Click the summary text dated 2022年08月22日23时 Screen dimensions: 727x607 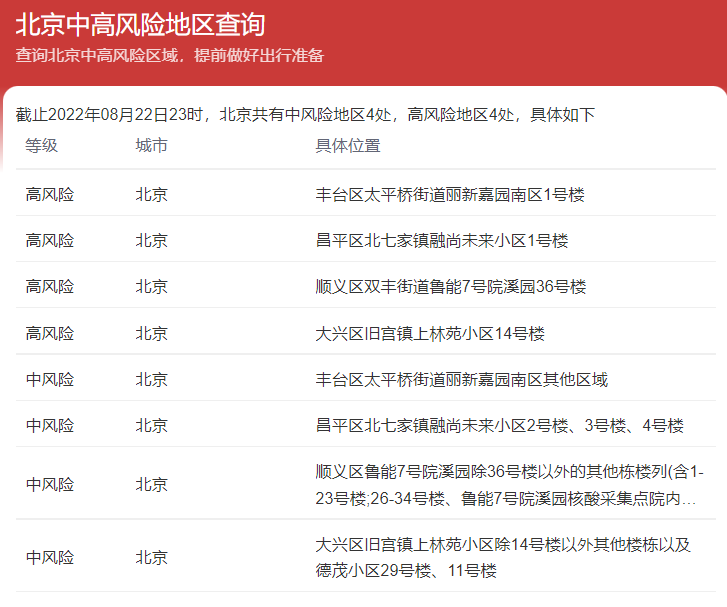[x=305, y=114]
